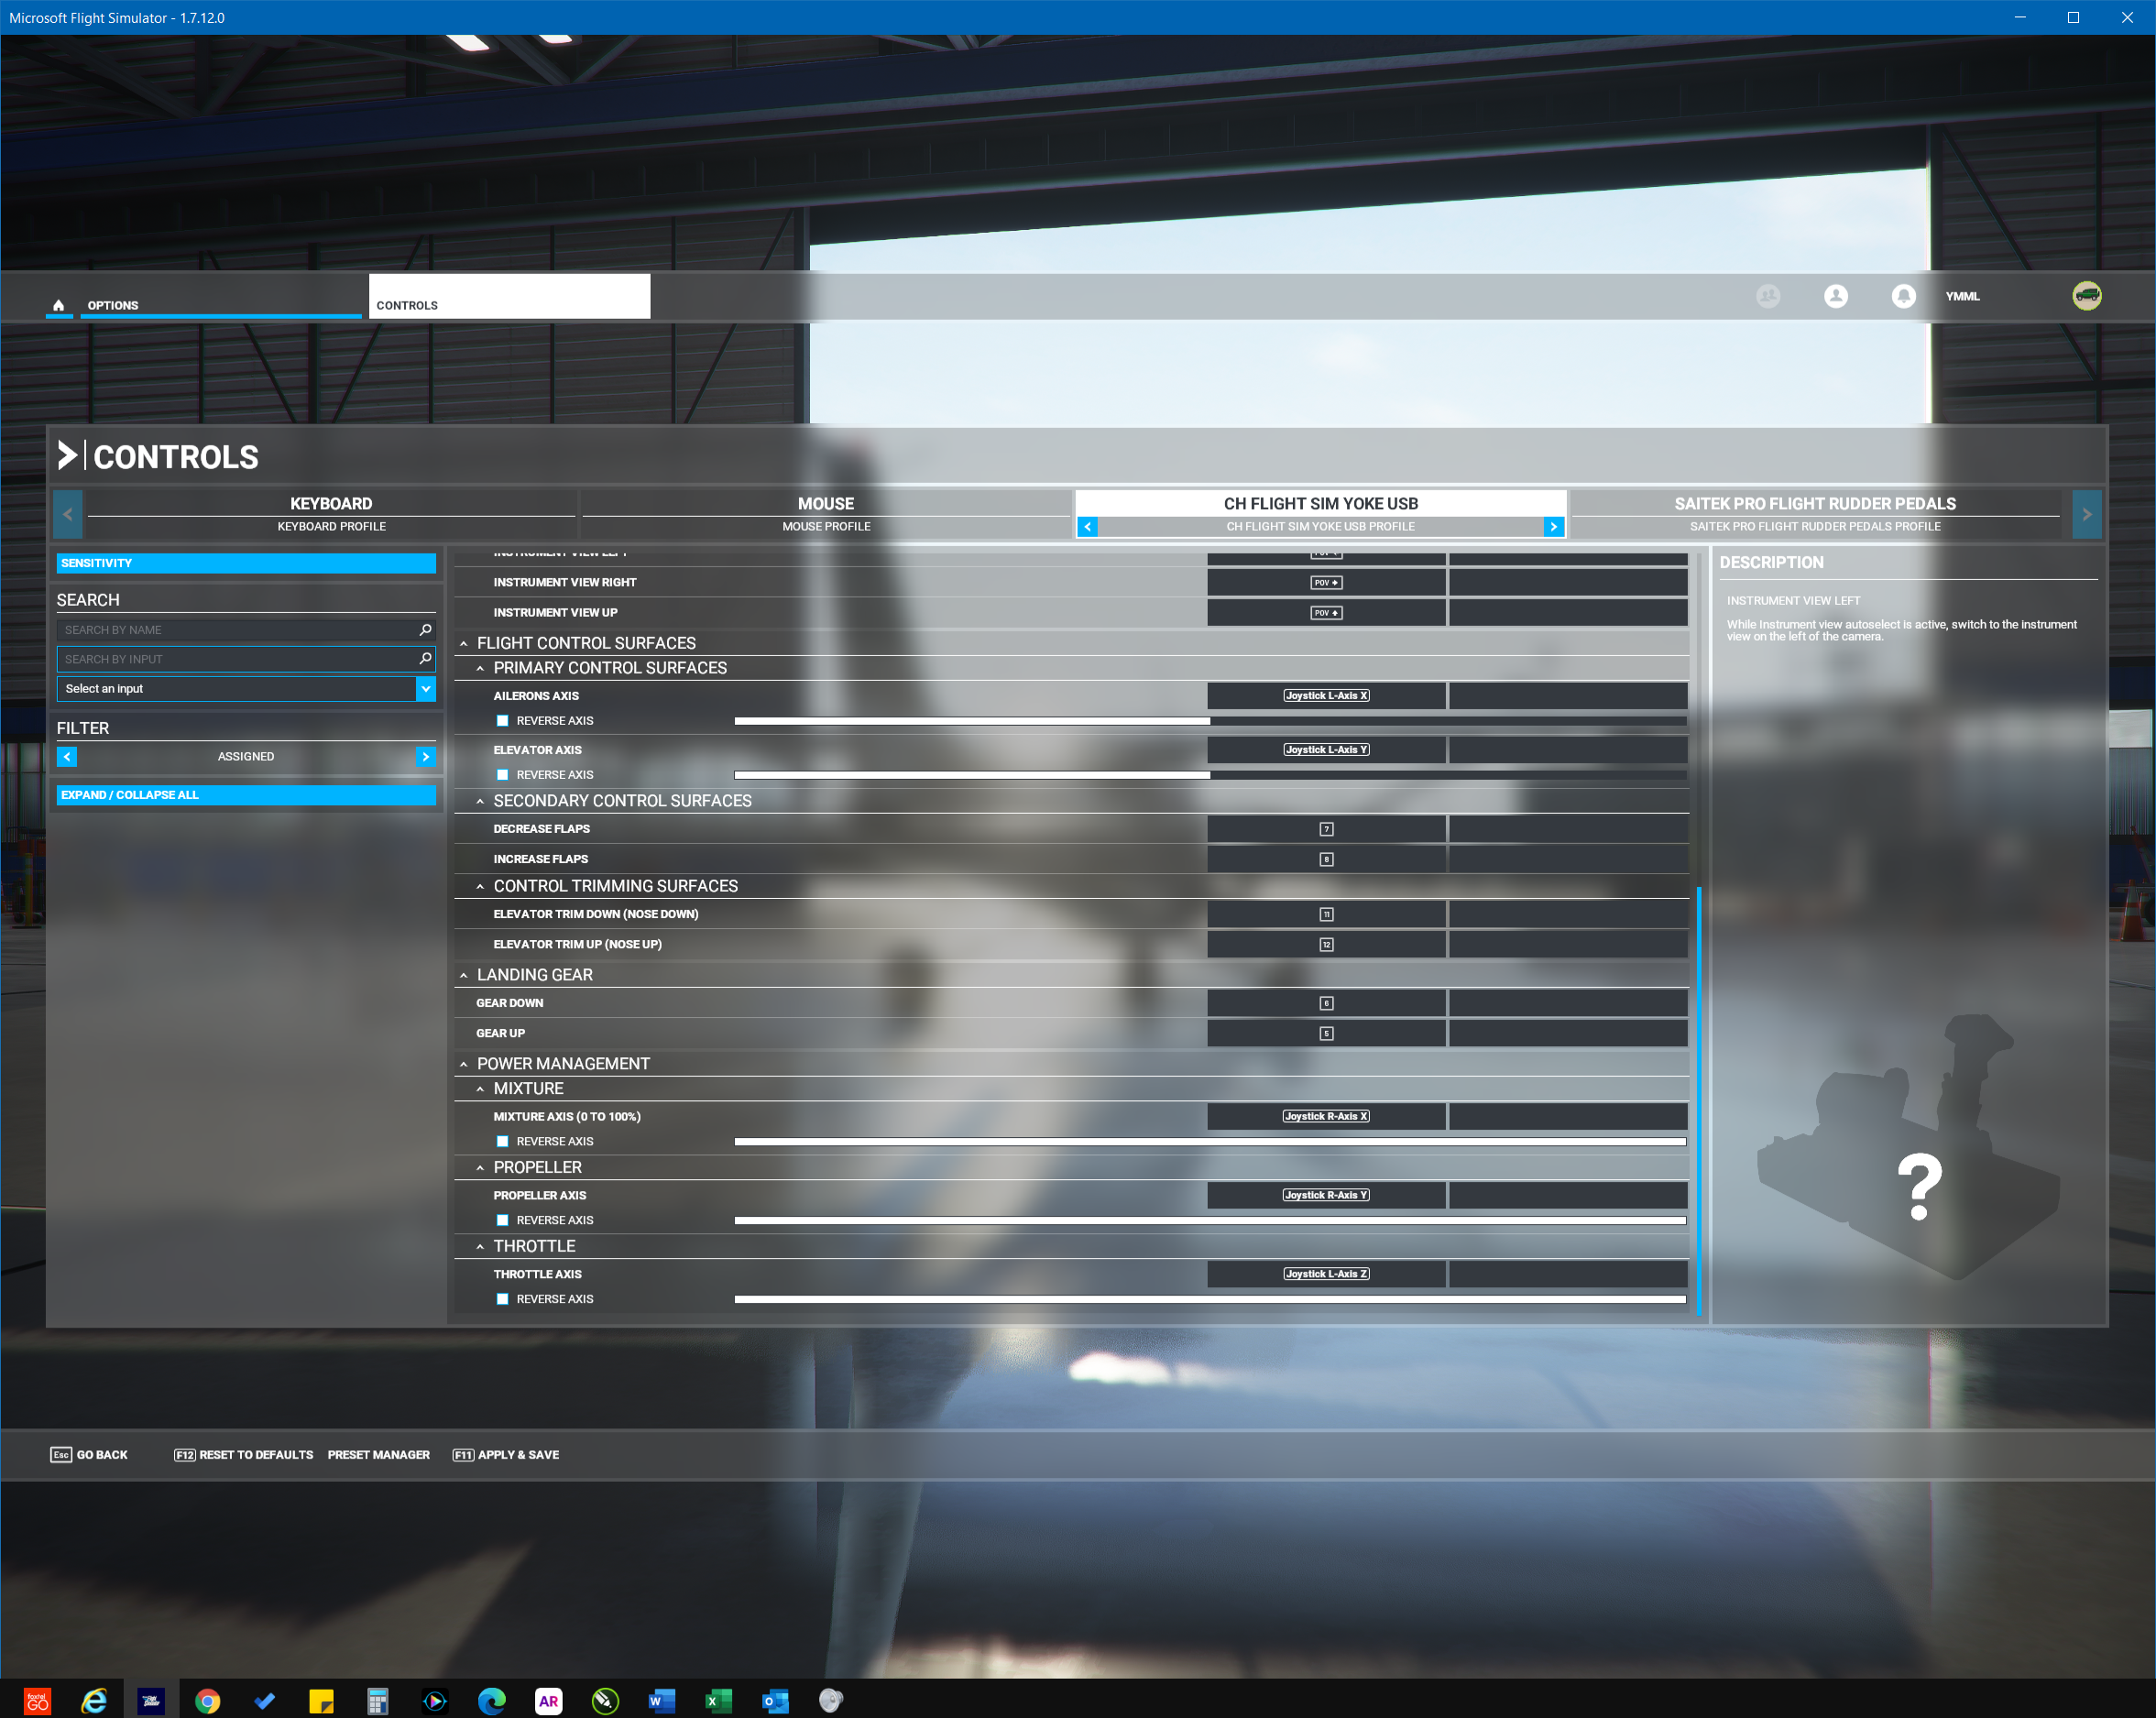This screenshot has width=2156, height=1718.
Task: Collapse the Mixture group
Action: [480, 1089]
